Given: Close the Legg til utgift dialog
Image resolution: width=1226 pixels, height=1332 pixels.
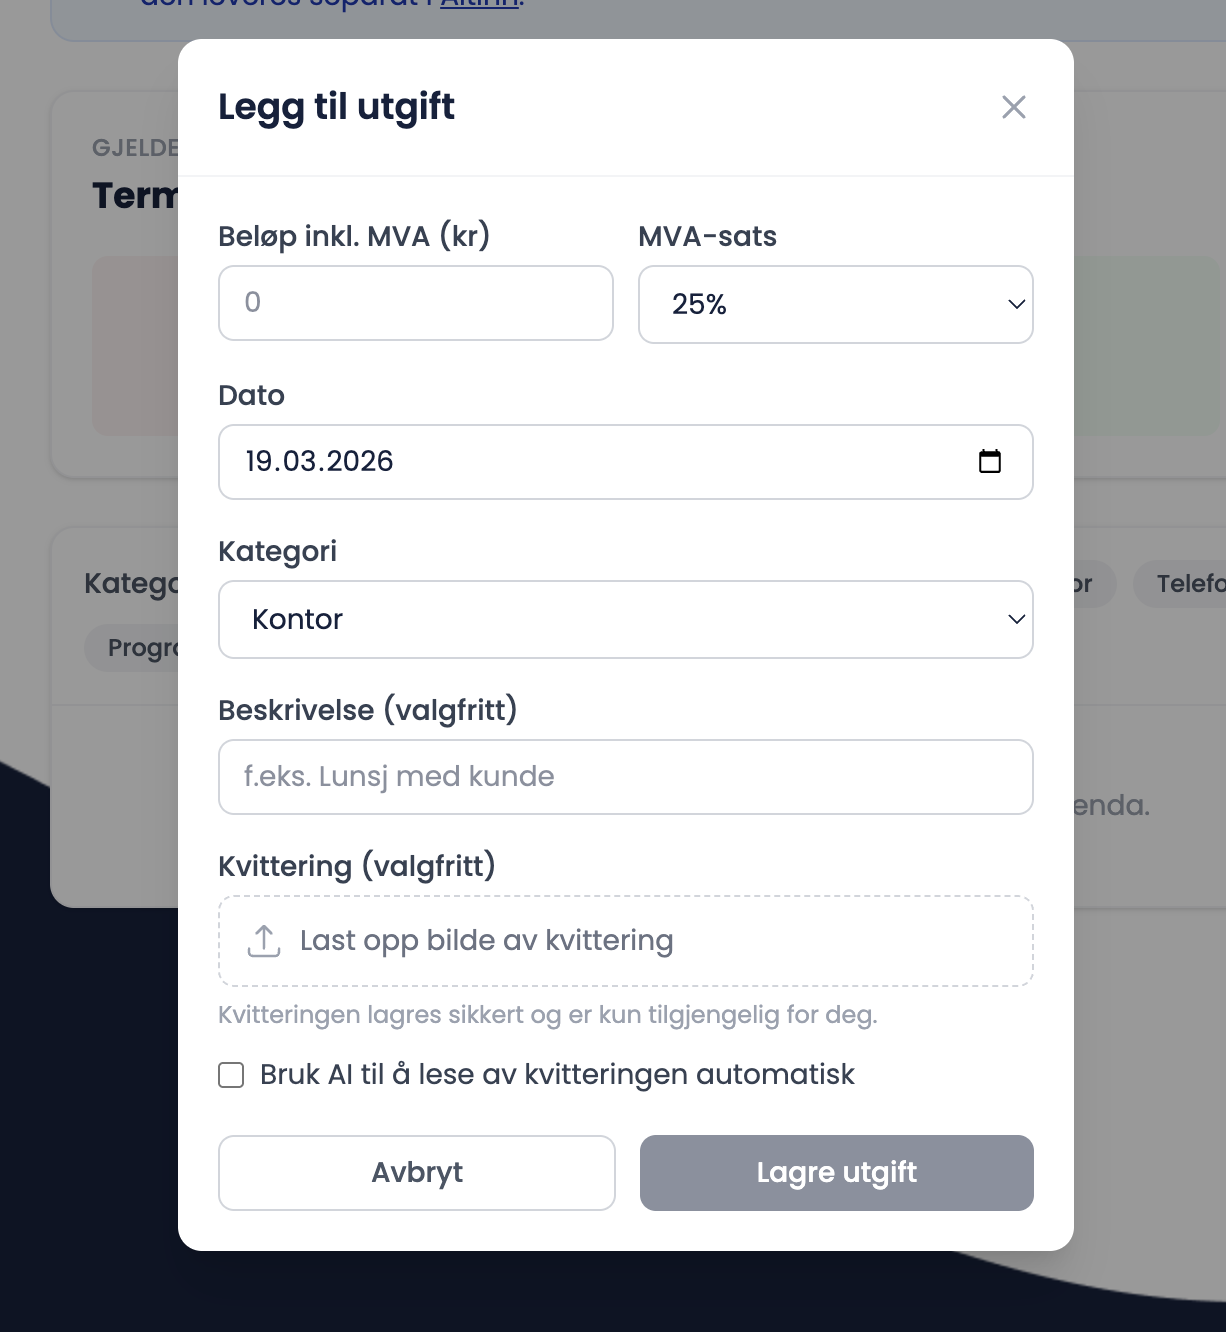Looking at the screenshot, I should click(1014, 107).
